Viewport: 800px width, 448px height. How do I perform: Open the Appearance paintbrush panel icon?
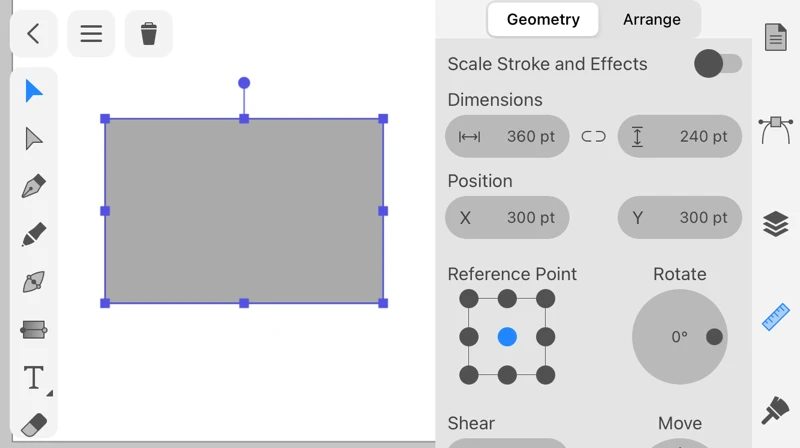[776, 410]
